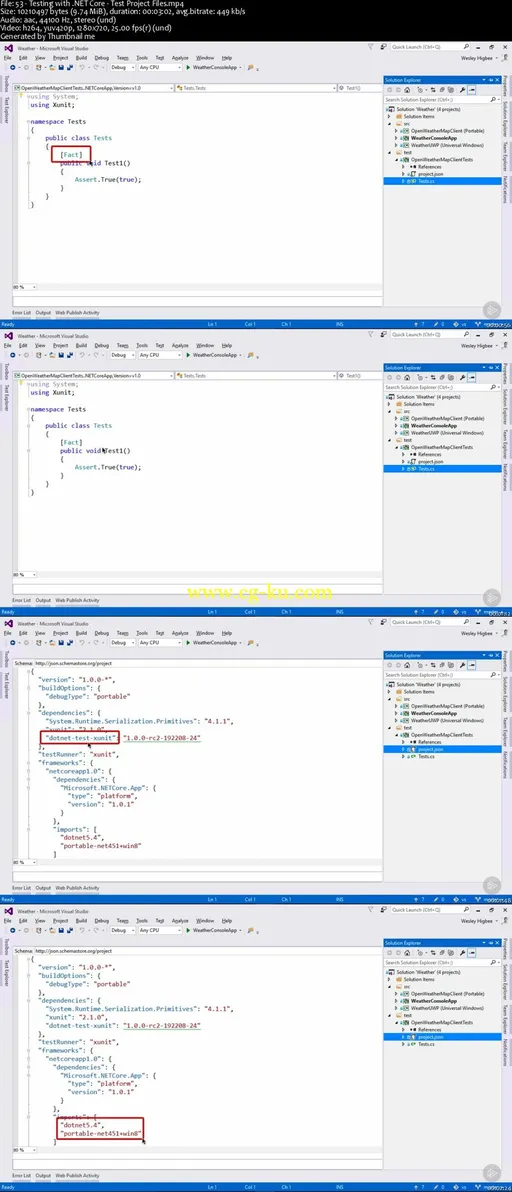Expand the References node in the third frame
Image resolution: width=512 pixels, height=1192 pixels.
[403, 742]
